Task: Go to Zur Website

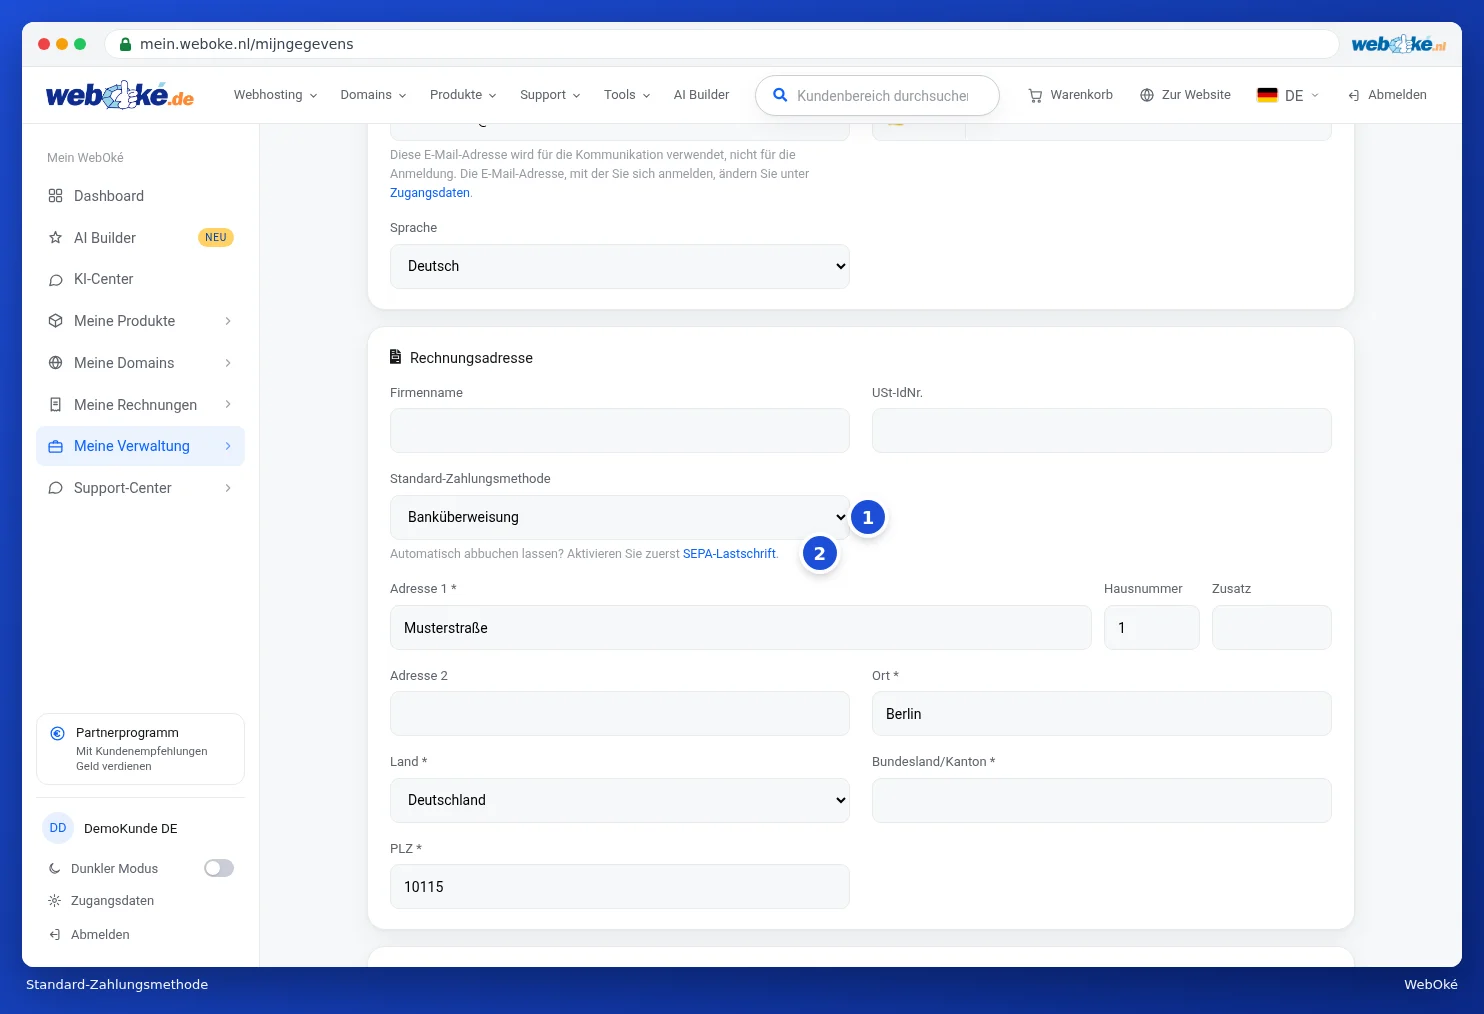Action: click(x=1185, y=95)
